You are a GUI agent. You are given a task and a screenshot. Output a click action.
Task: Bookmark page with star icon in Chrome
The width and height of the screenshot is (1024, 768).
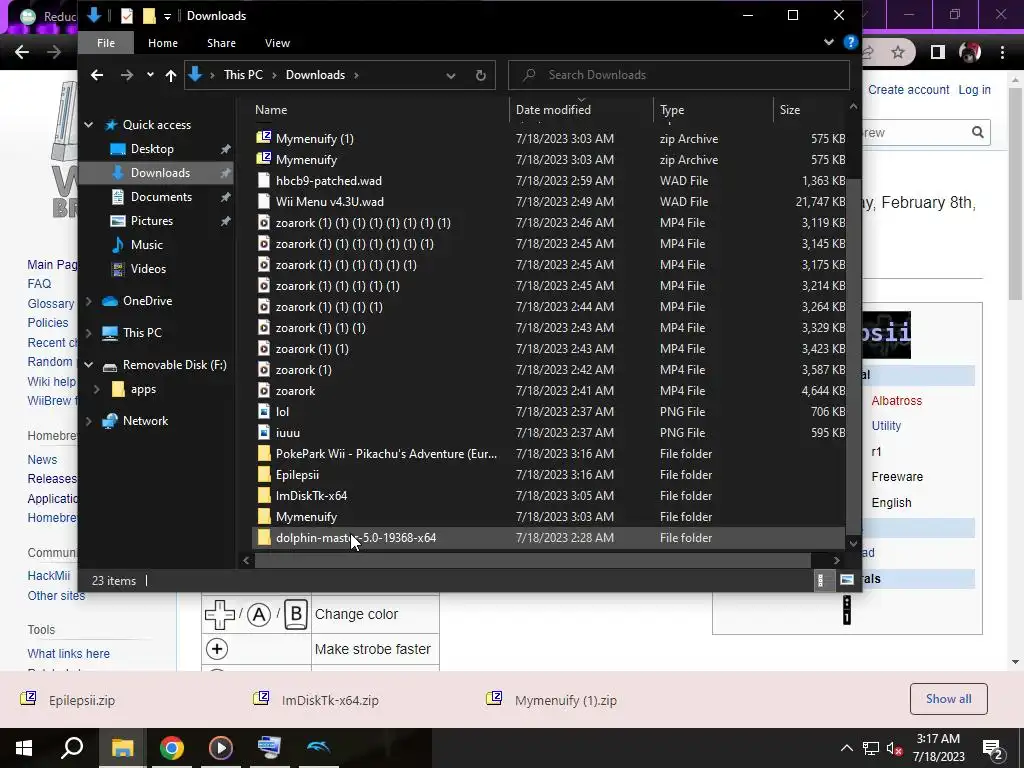898,52
